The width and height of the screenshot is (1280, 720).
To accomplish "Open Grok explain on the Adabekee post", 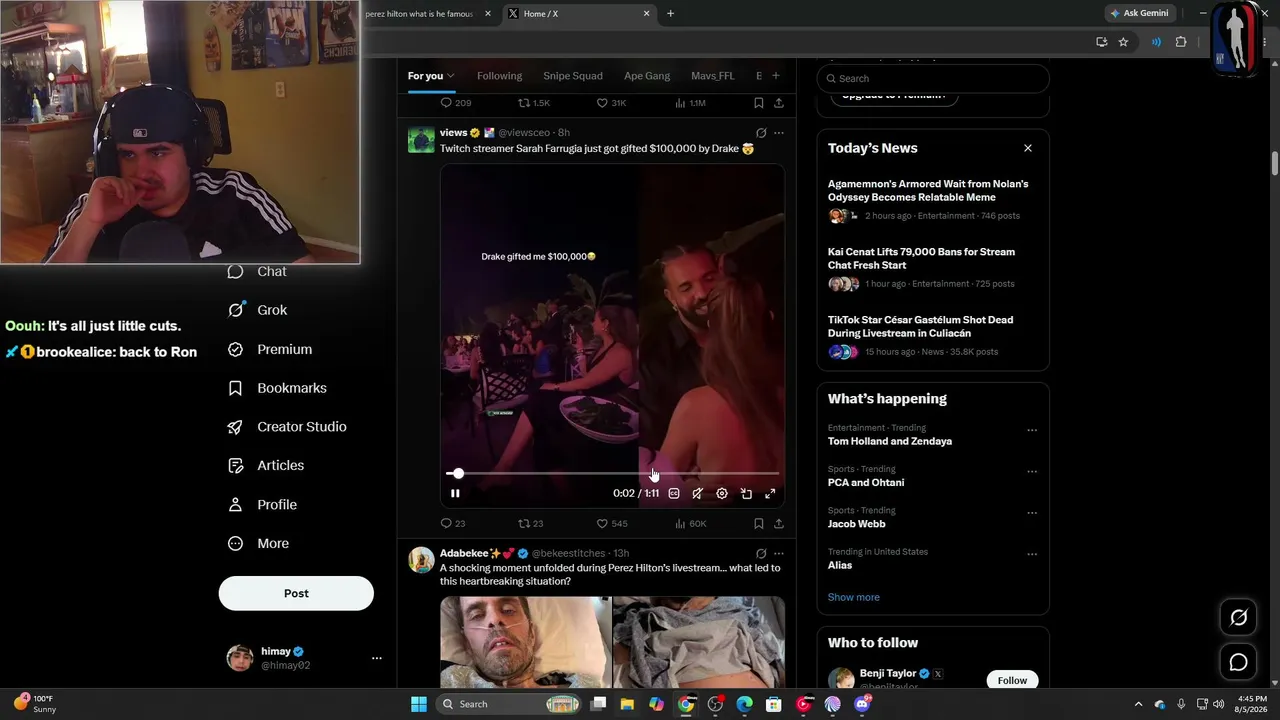I will 761,553.
